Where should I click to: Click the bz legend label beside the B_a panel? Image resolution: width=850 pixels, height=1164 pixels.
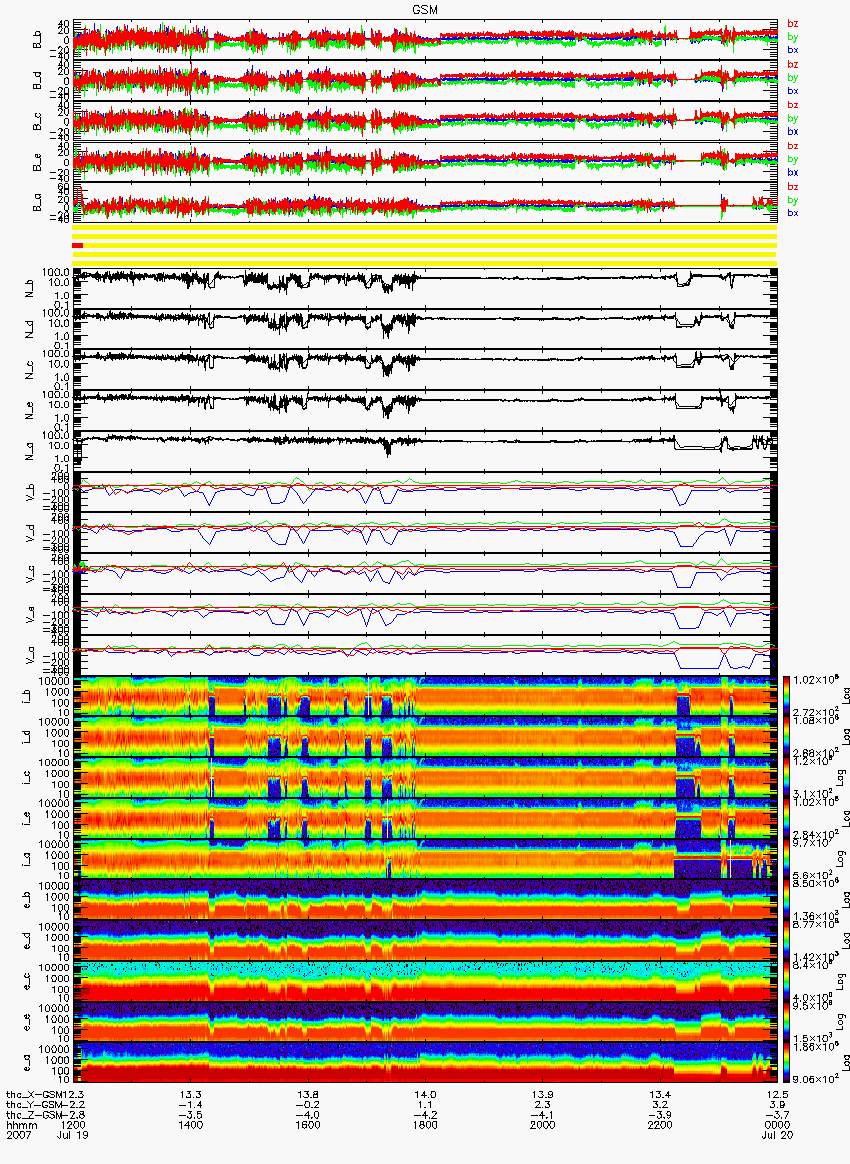pos(793,186)
